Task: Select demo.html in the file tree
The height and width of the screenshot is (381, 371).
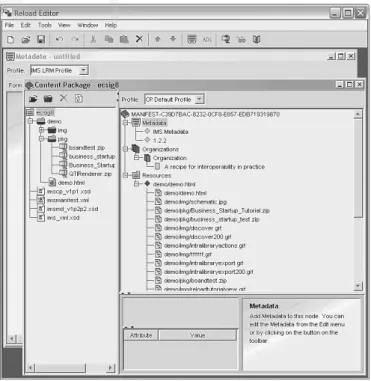Action: point(71,183)
